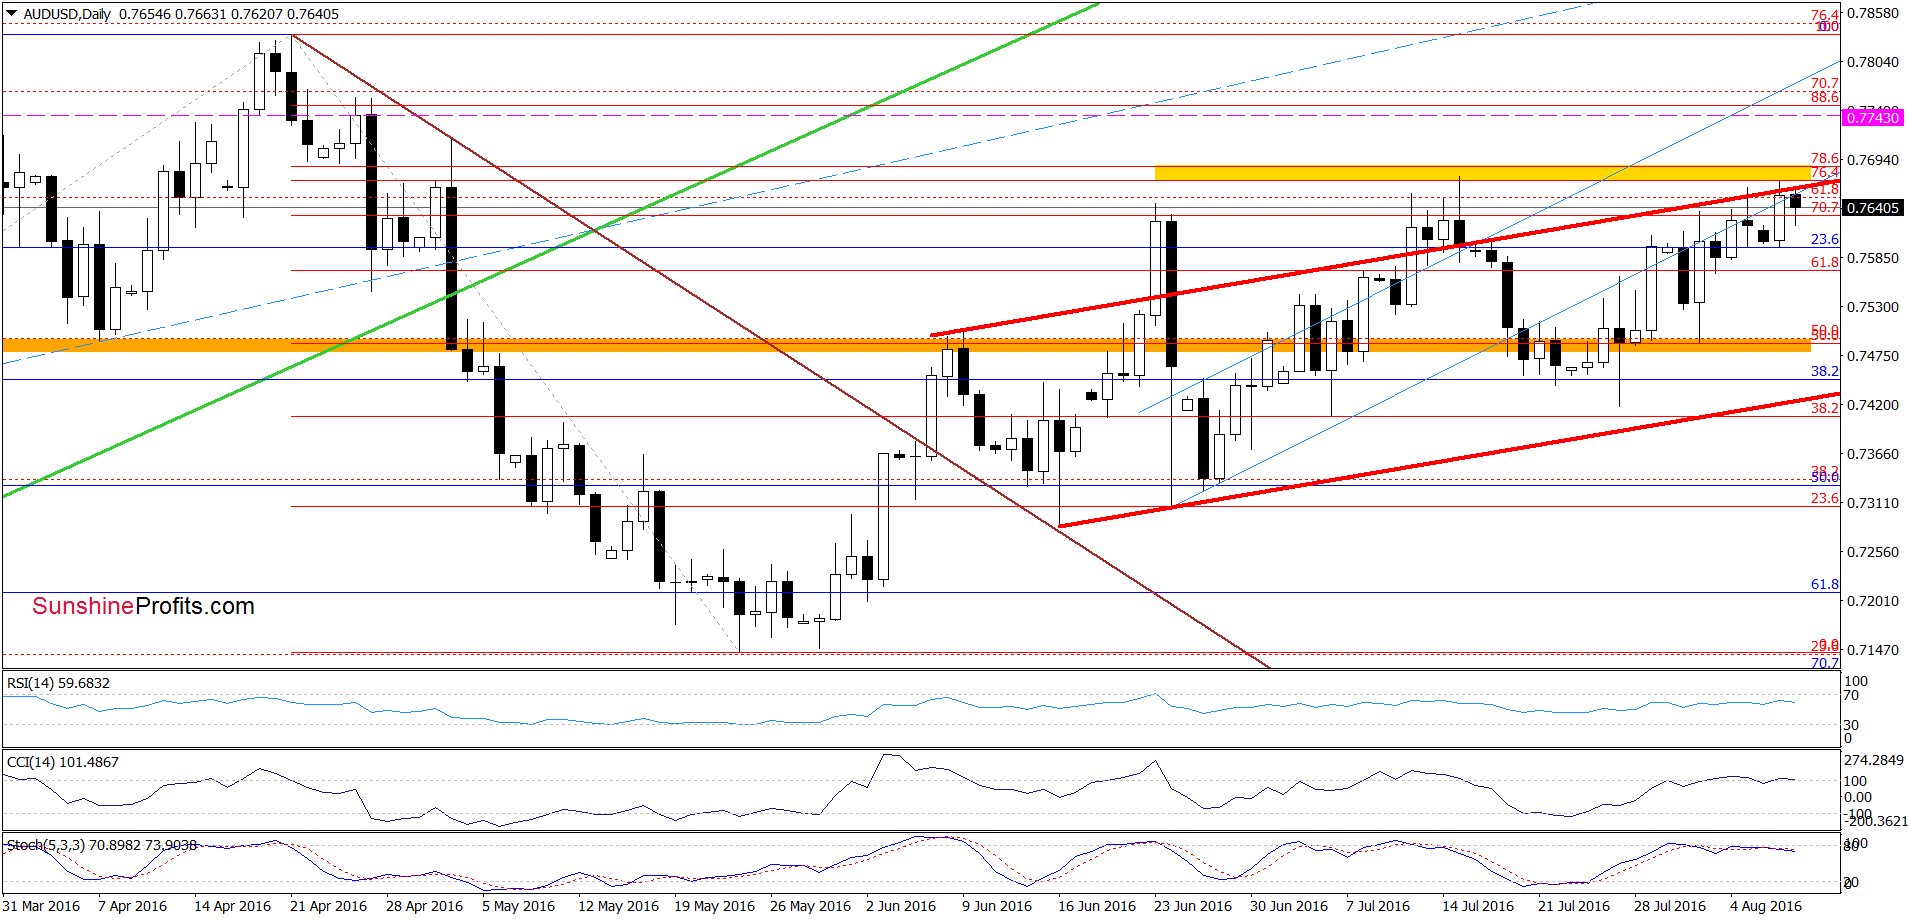
Task: Open the chart menu triangle beside AUDUSD,Daily
Action: point(12,14)
